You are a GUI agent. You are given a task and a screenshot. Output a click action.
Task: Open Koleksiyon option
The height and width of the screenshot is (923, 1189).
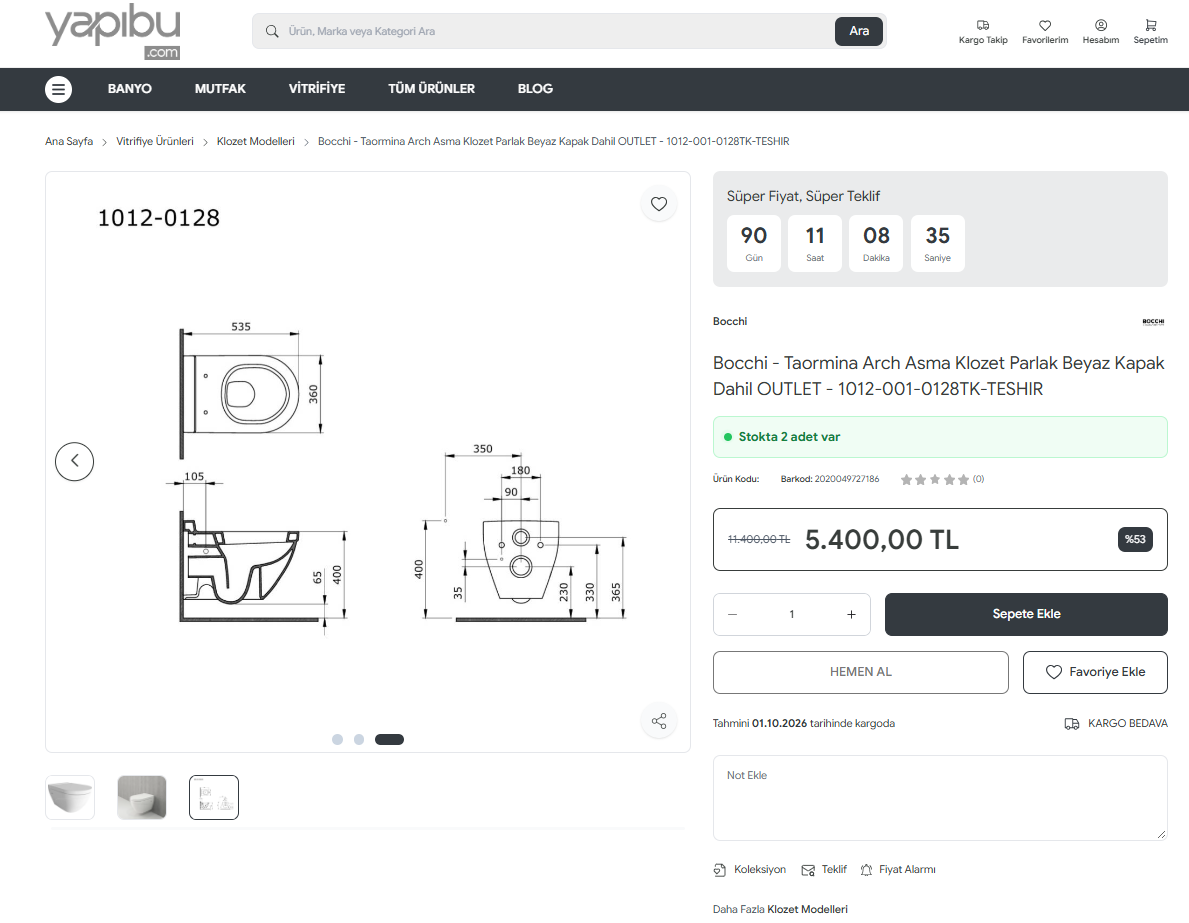pyautogui.click(x=750, y=869)
